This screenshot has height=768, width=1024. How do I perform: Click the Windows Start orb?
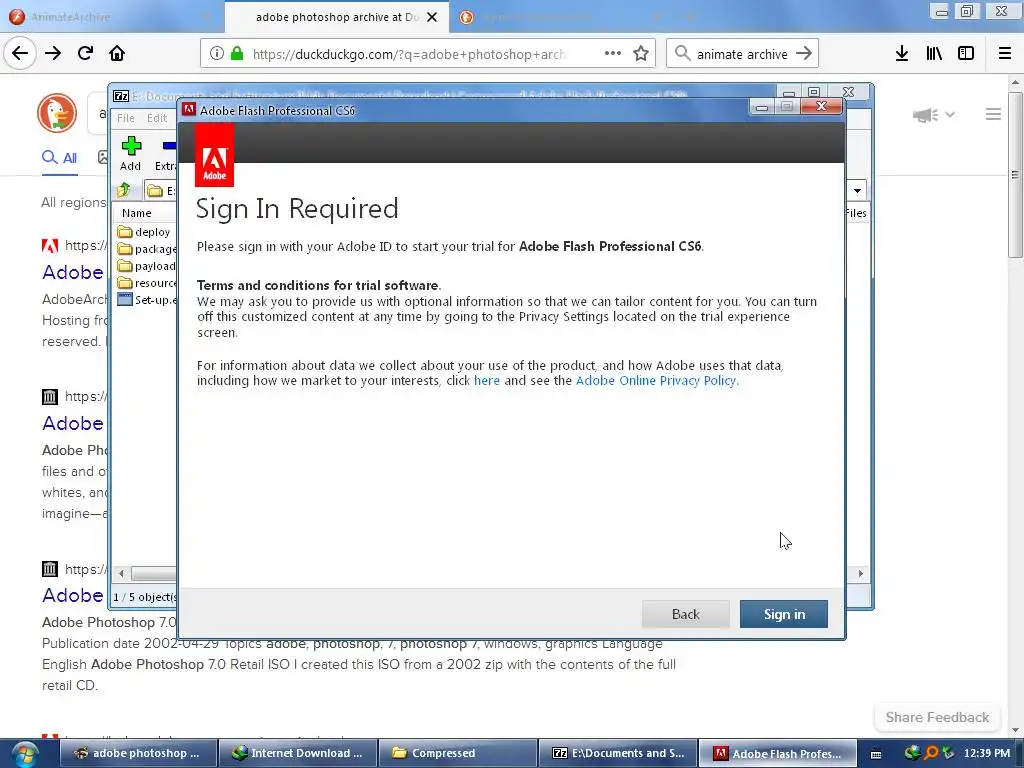[24, 754]
